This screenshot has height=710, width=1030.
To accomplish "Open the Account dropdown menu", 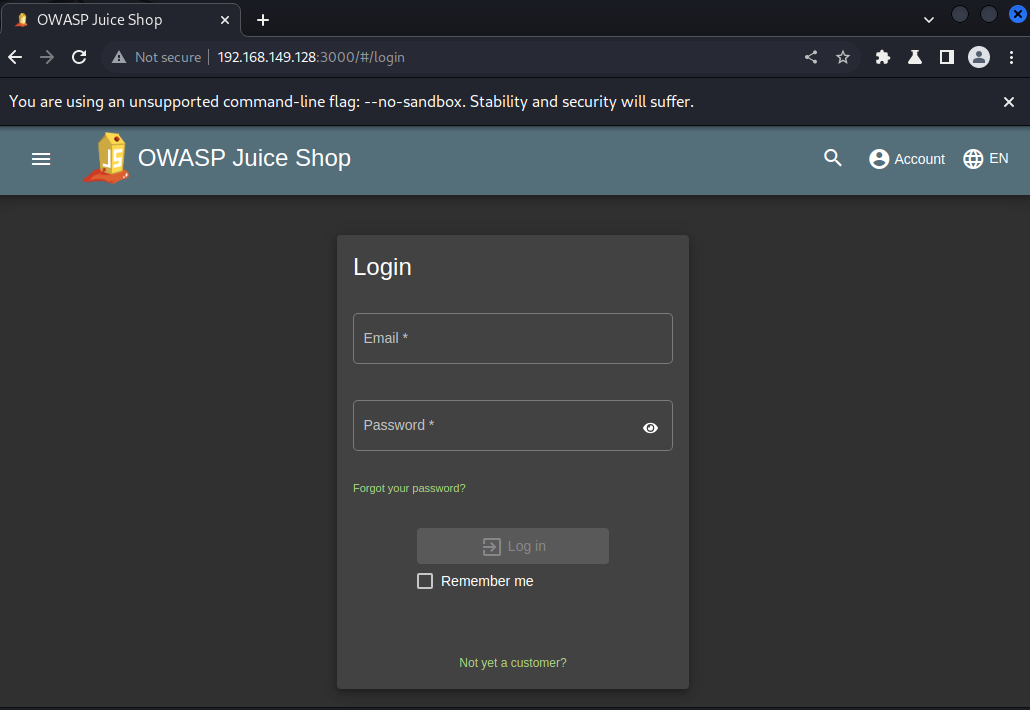I will (907, 159).
